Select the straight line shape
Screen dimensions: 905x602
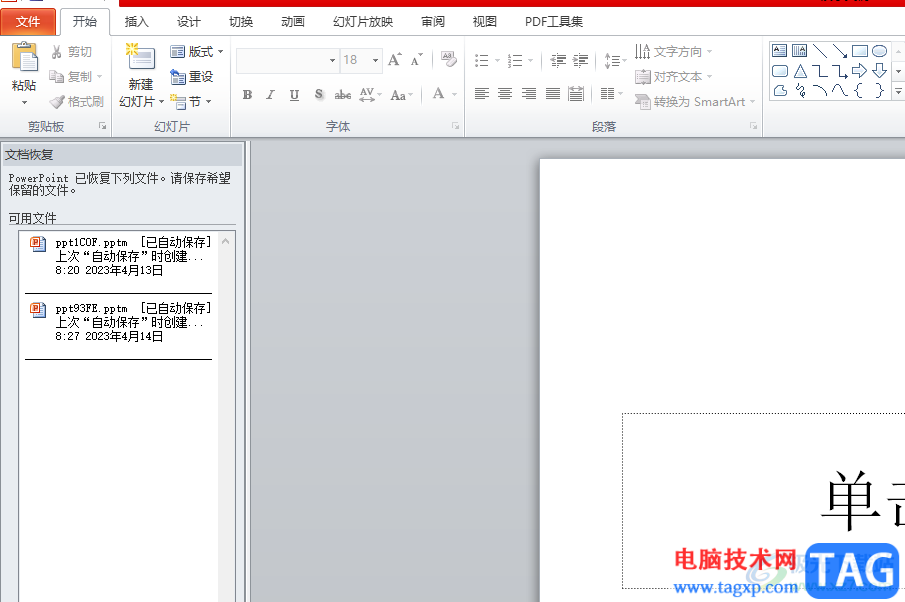pyautogui.click(x=820, y=51)
